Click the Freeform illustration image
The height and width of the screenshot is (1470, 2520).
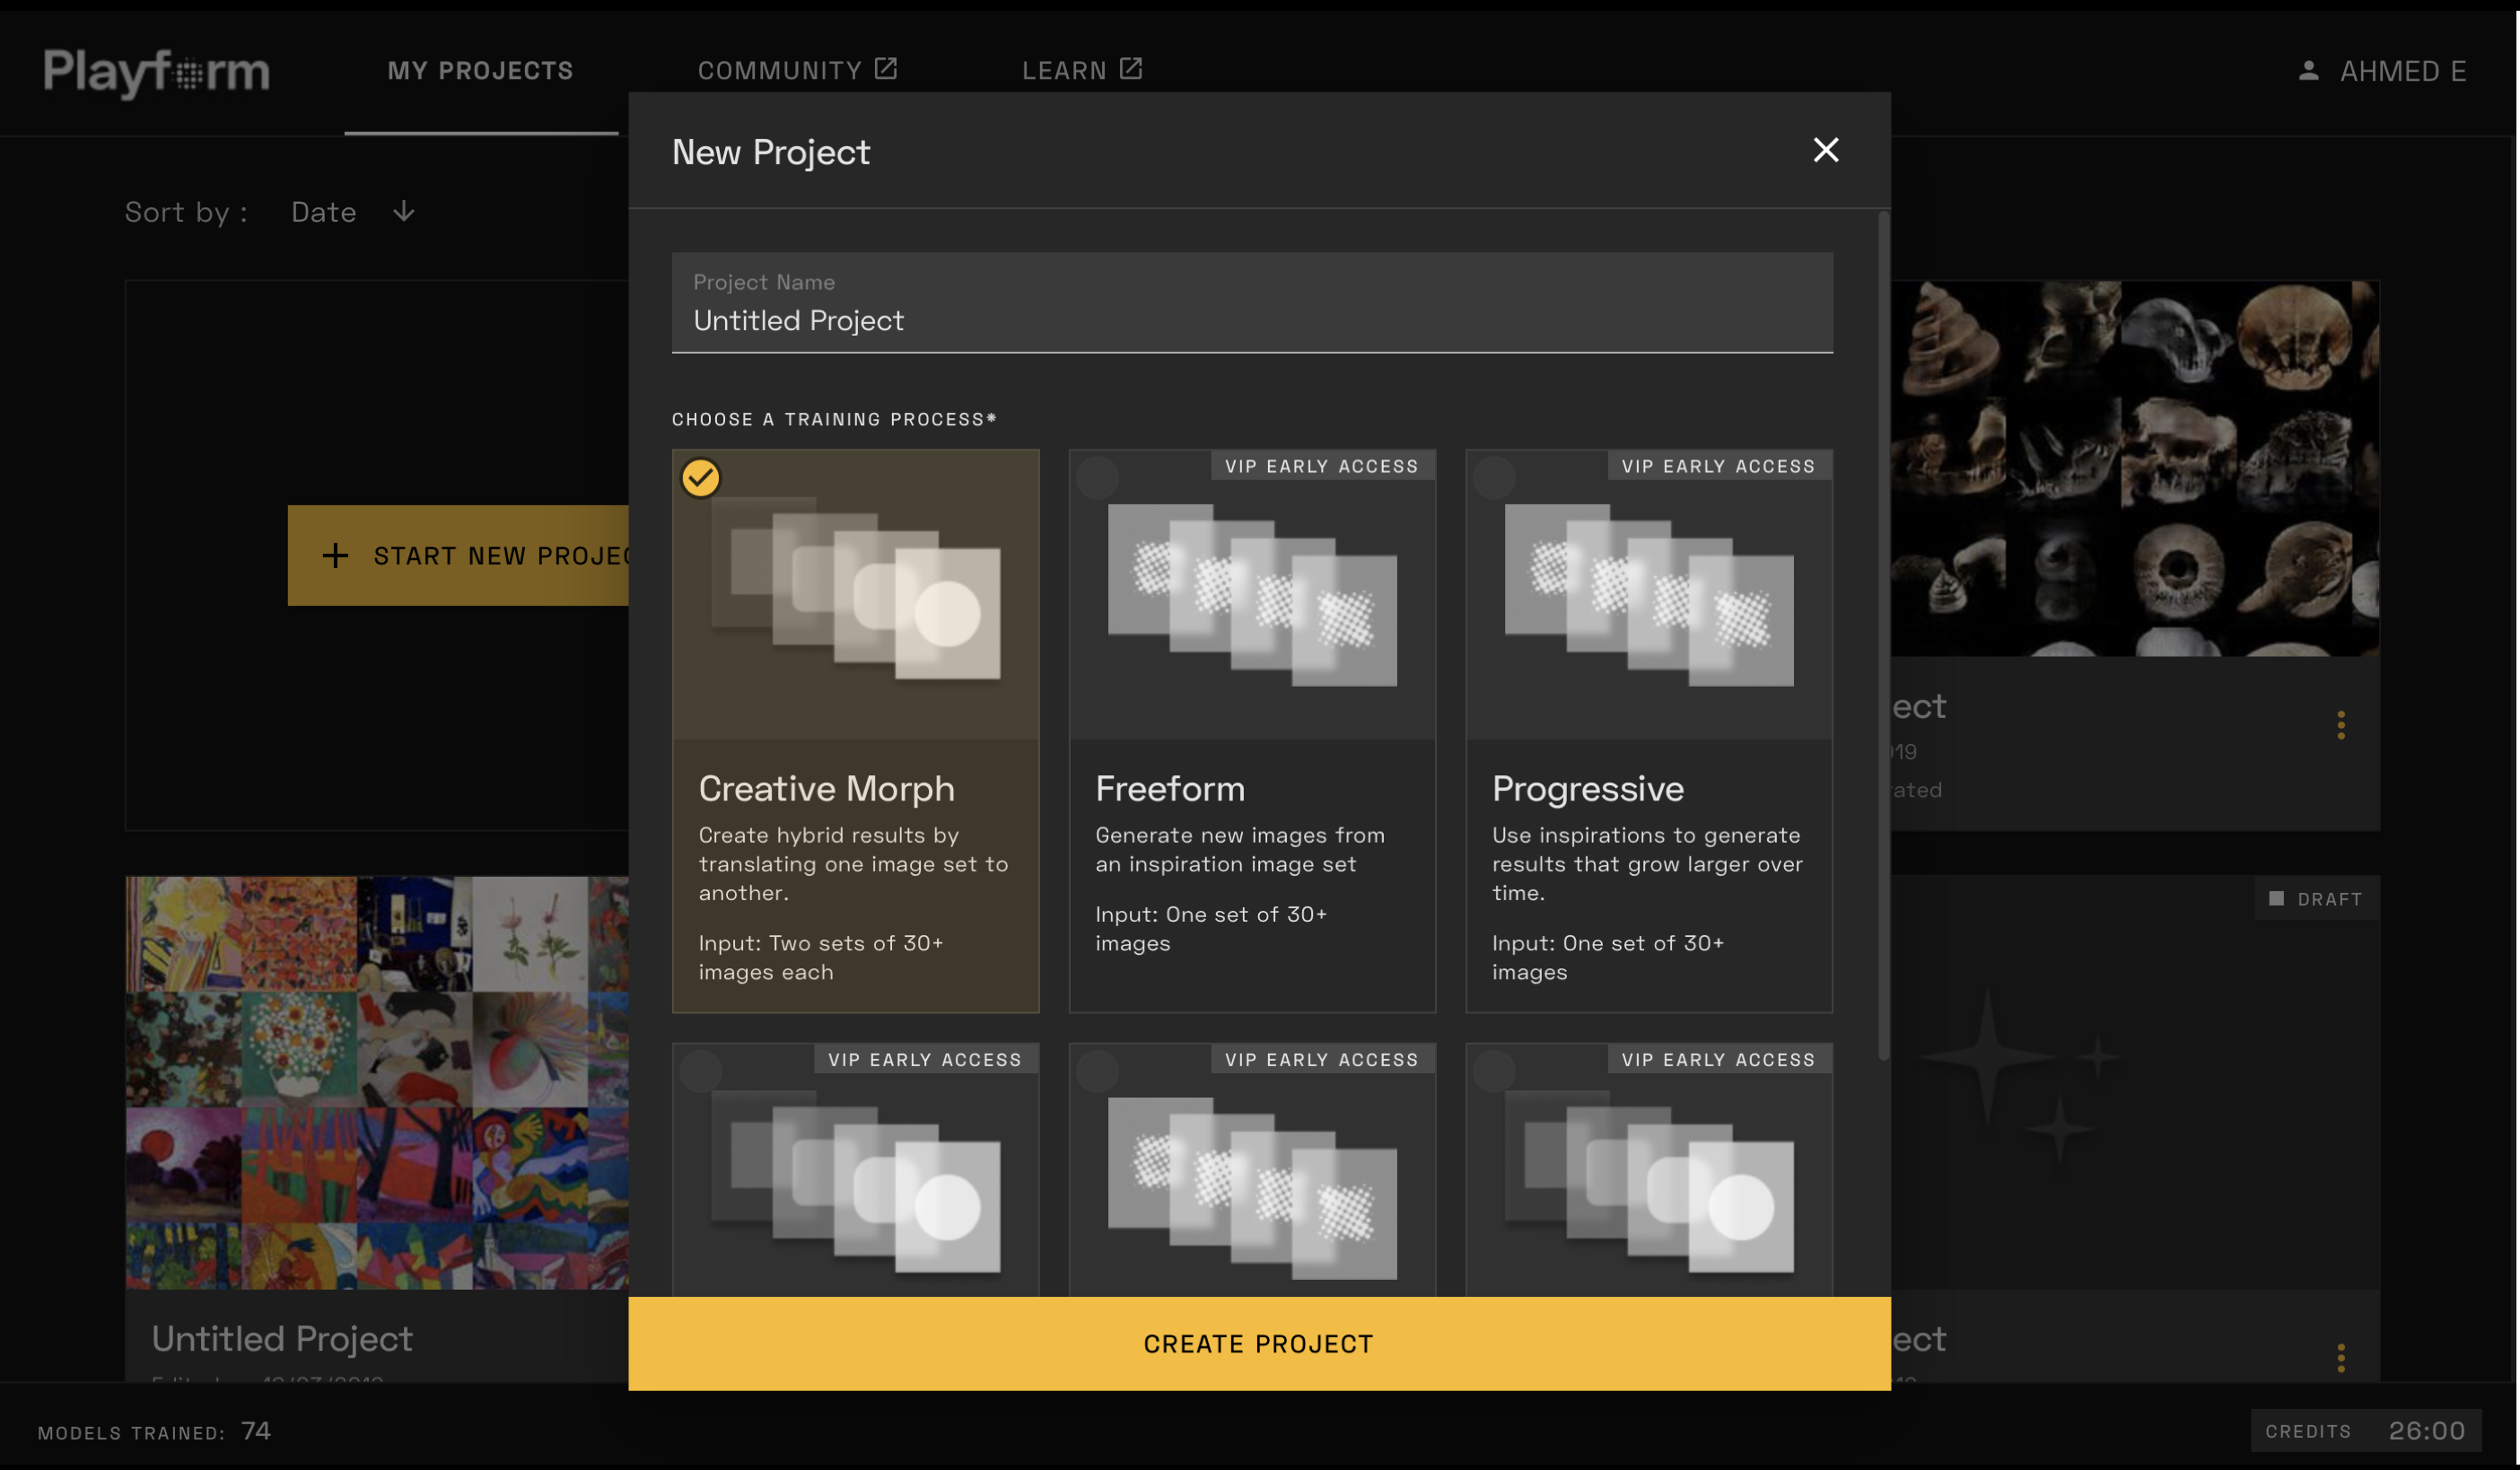pos(1252,595)
